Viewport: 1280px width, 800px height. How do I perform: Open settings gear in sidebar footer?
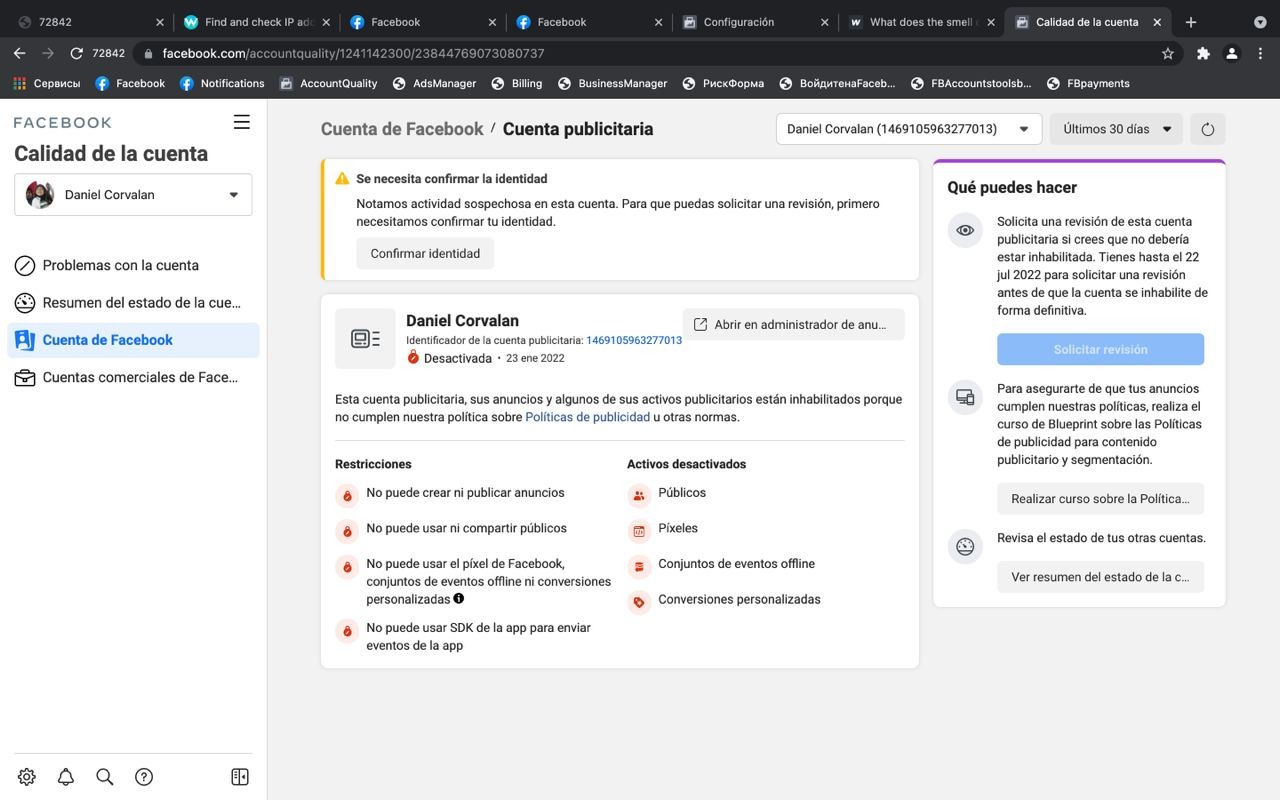pos(27,777)
